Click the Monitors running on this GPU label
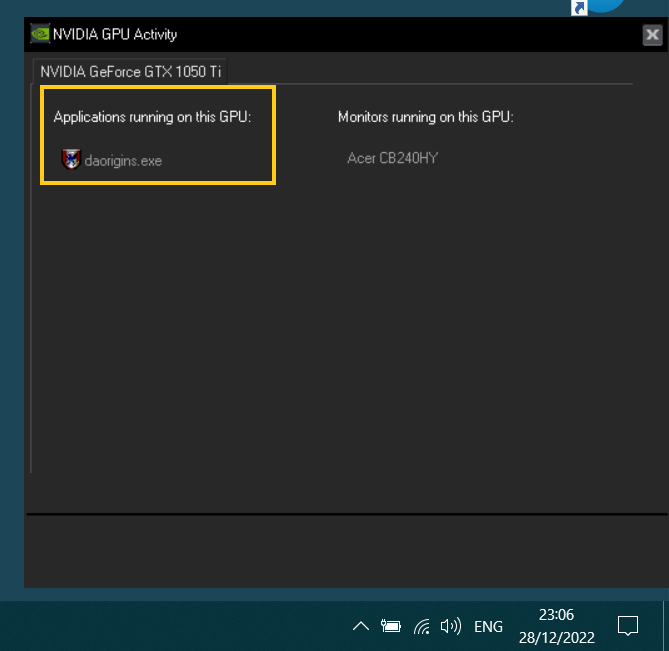Screen dimensions: 669x651 coord(426,117)
